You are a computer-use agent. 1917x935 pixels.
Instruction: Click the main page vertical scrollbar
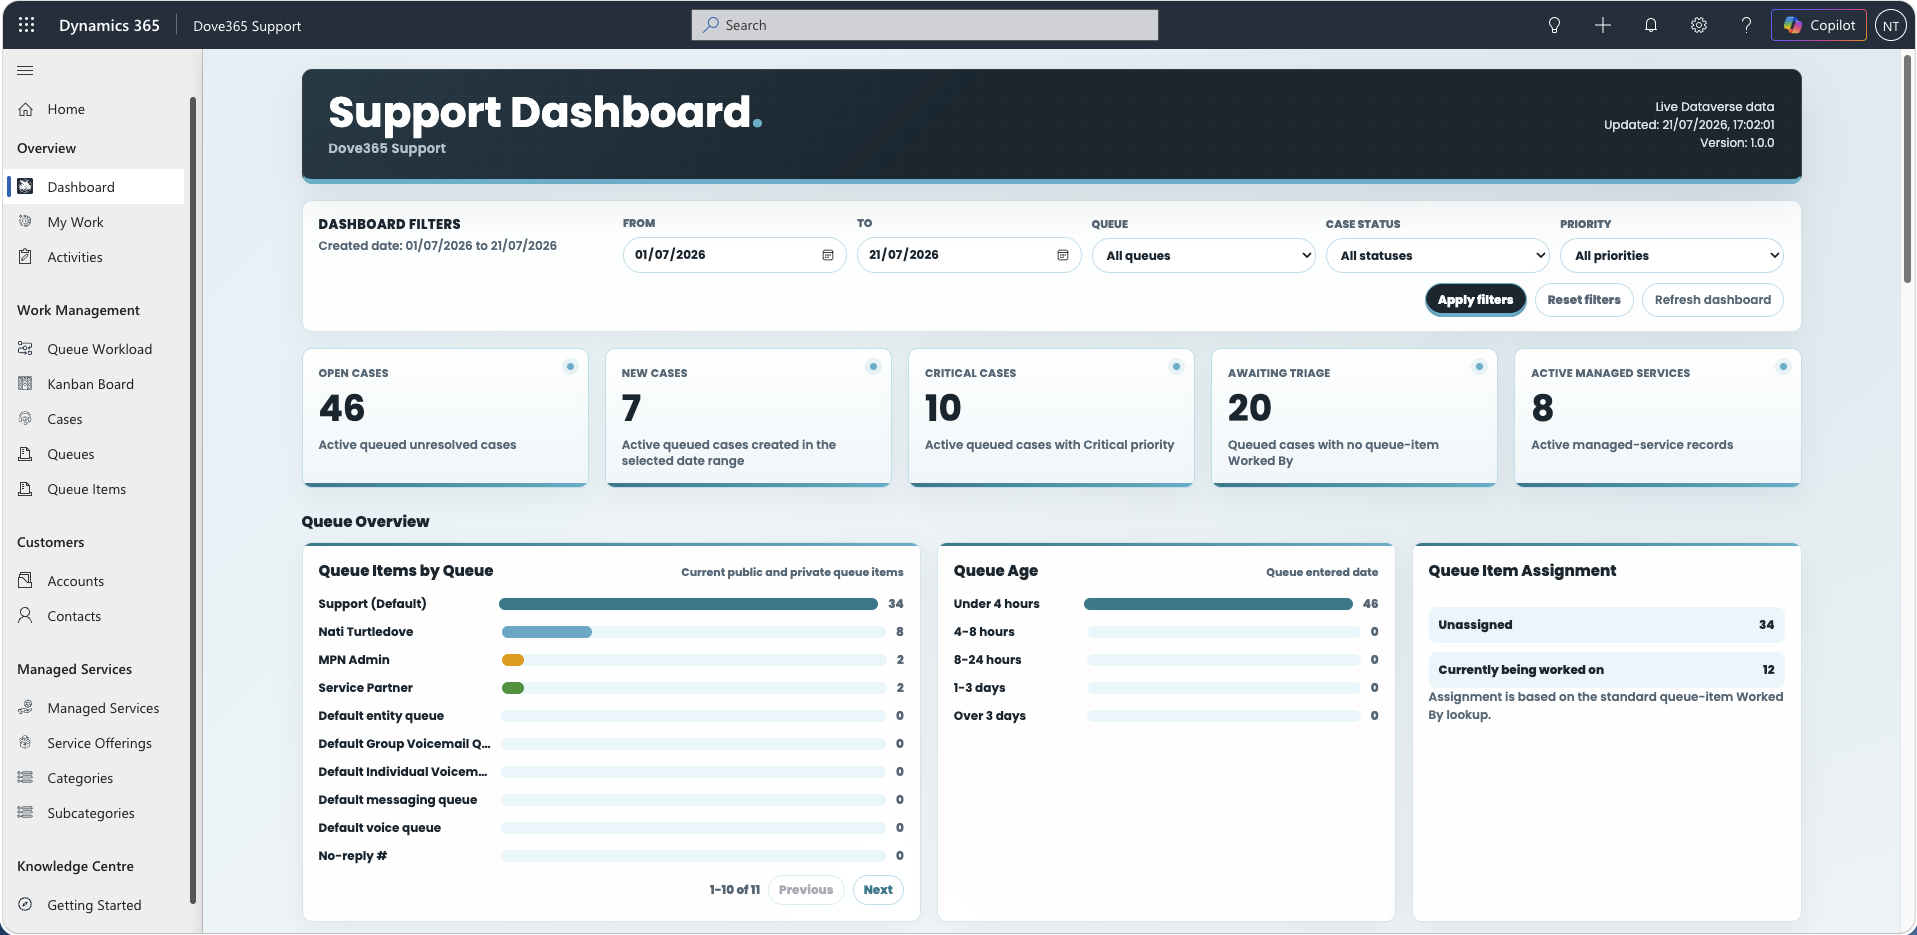pos(1908,170)
